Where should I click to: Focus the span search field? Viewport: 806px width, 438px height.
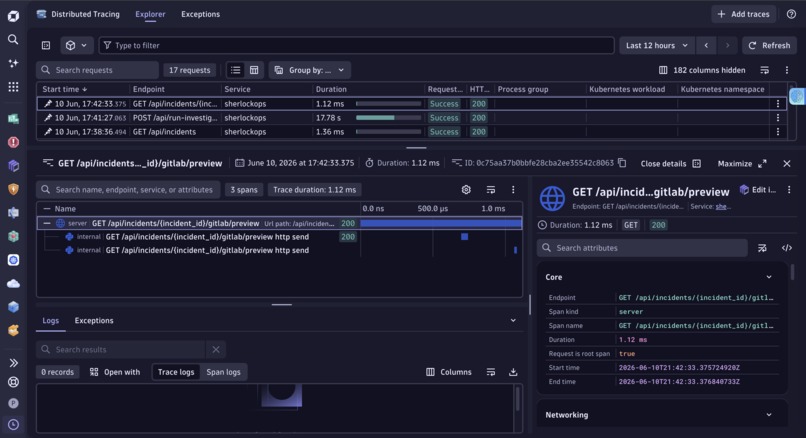click(128, 190)
